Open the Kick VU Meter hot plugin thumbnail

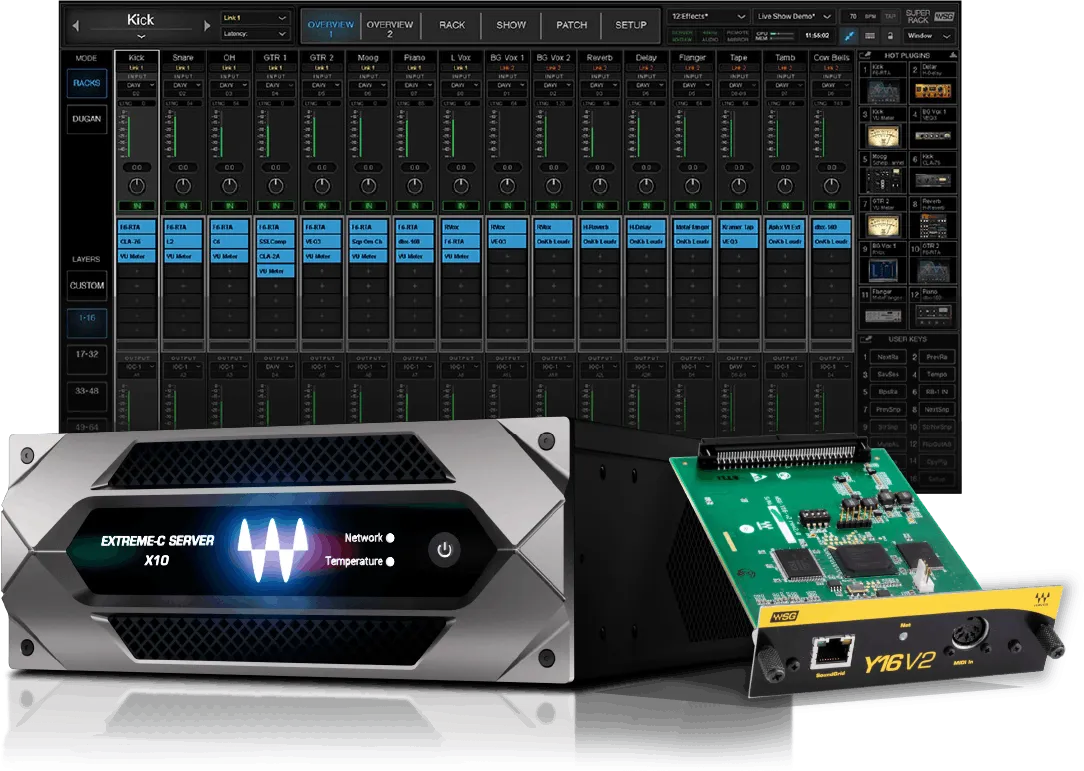click(x=883, y=136)
